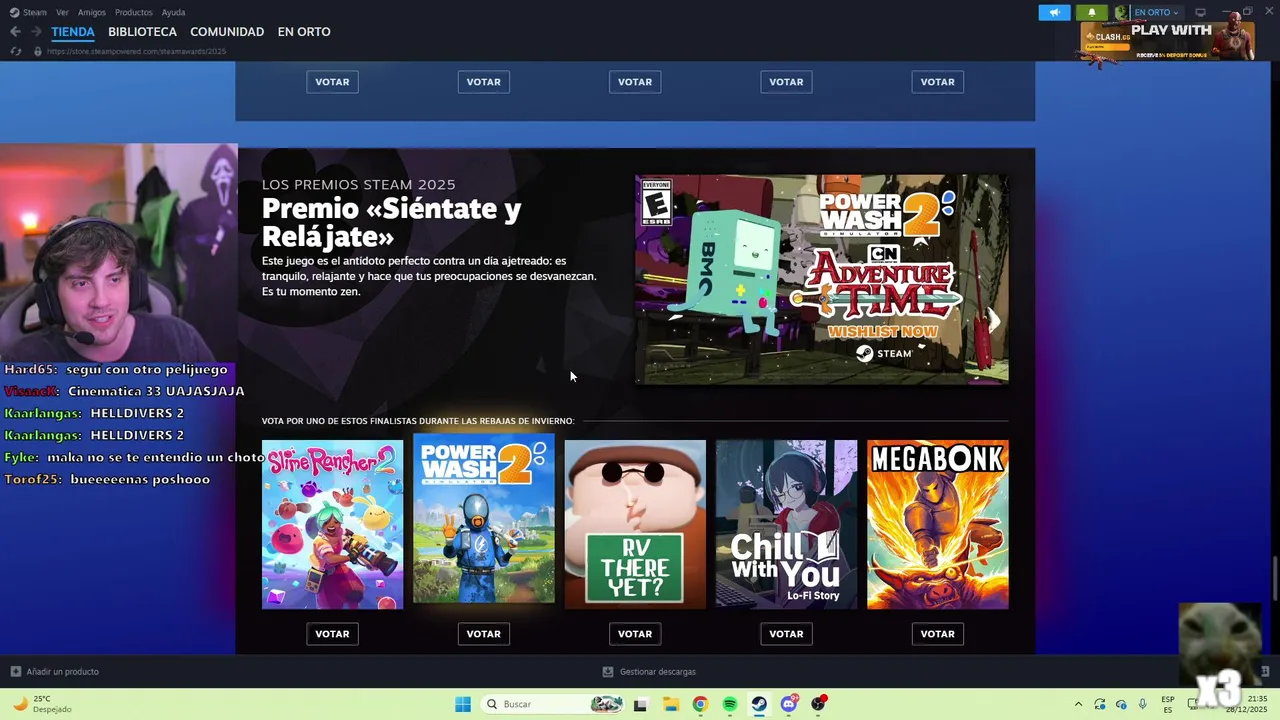This screenshot has height=720, width=1280.
Task: Open the green notifications bell
Action: point(1092,12)
